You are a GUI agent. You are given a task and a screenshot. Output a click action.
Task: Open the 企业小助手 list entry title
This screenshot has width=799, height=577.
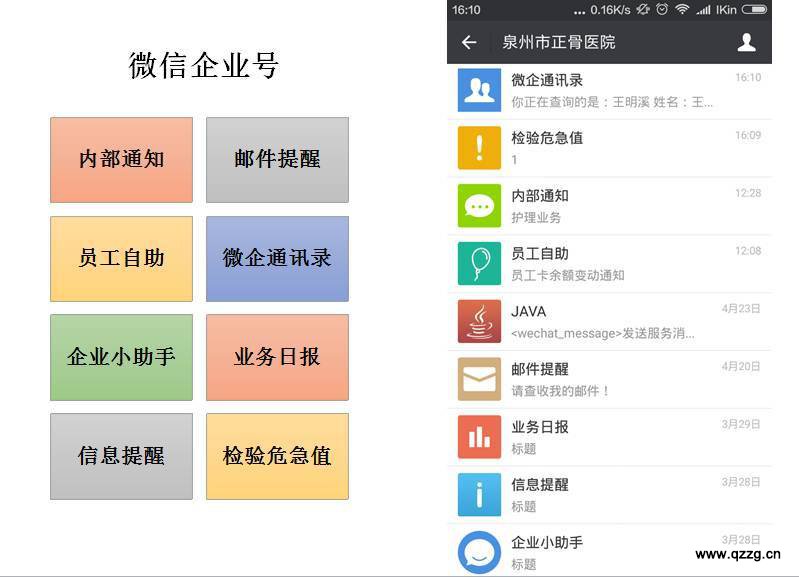(x=547, y=542)
